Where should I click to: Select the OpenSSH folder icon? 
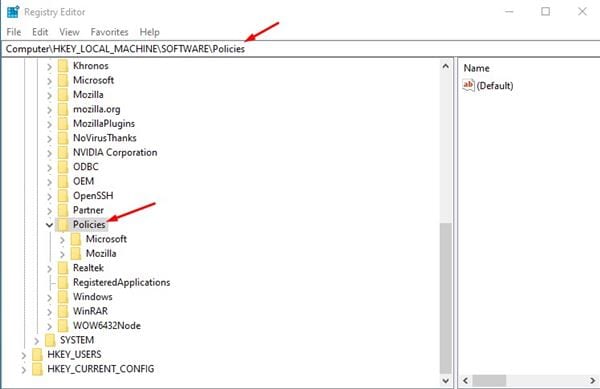63,196
